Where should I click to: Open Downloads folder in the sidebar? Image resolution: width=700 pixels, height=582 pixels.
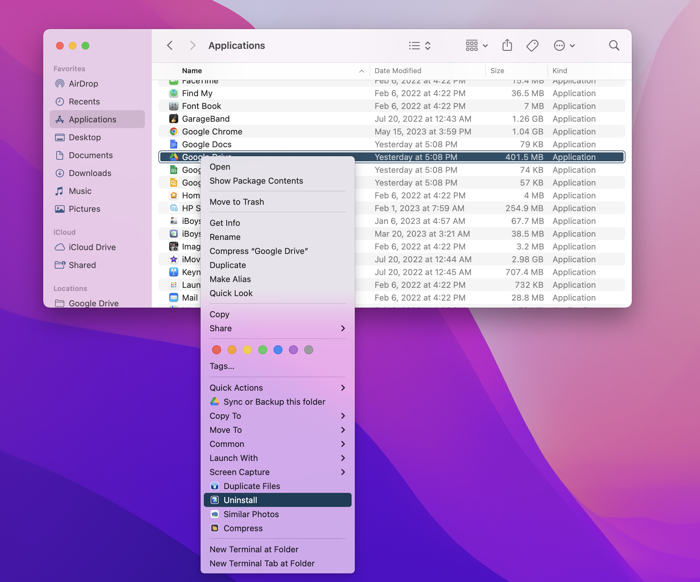pyautogui.click(x=90, y=173)
